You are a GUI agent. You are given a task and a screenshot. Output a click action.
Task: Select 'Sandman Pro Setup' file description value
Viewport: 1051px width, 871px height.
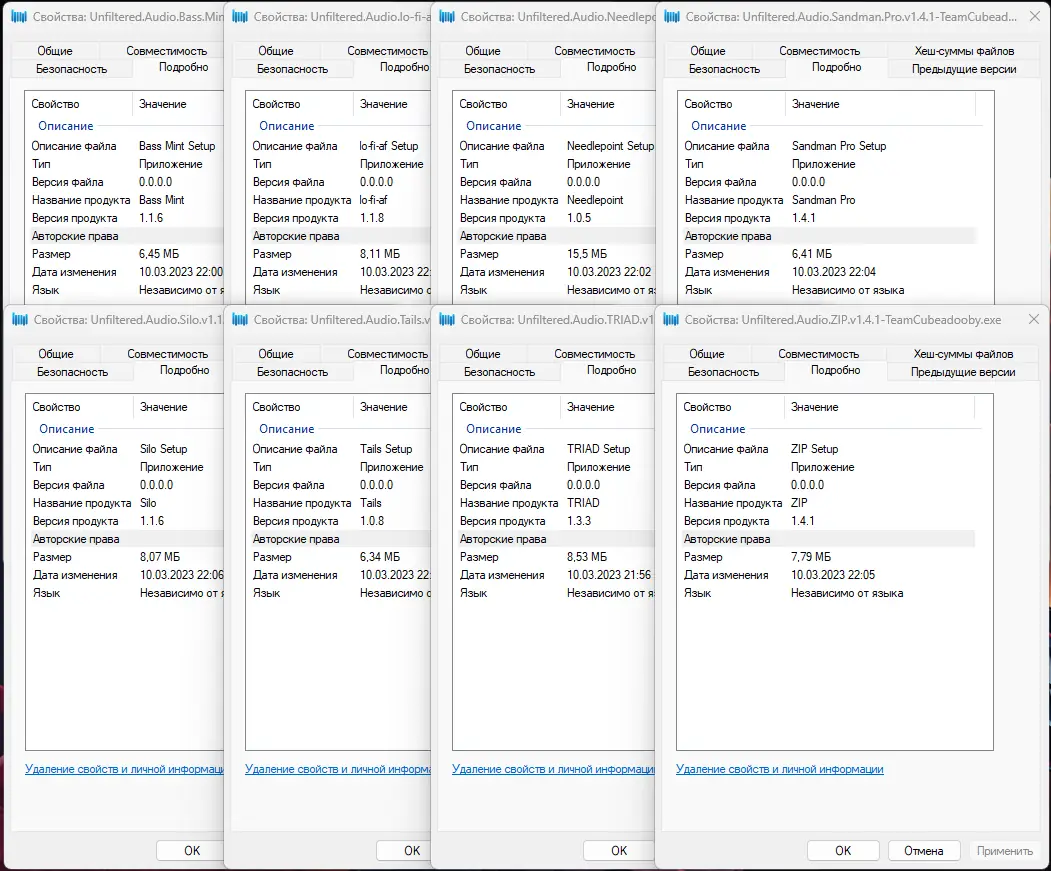[x=839, y=146]
